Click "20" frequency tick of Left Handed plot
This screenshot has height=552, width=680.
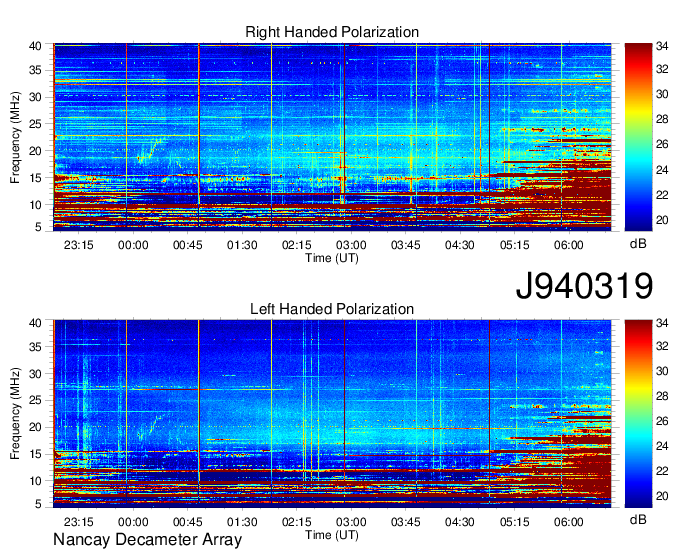tap(35, 428)
